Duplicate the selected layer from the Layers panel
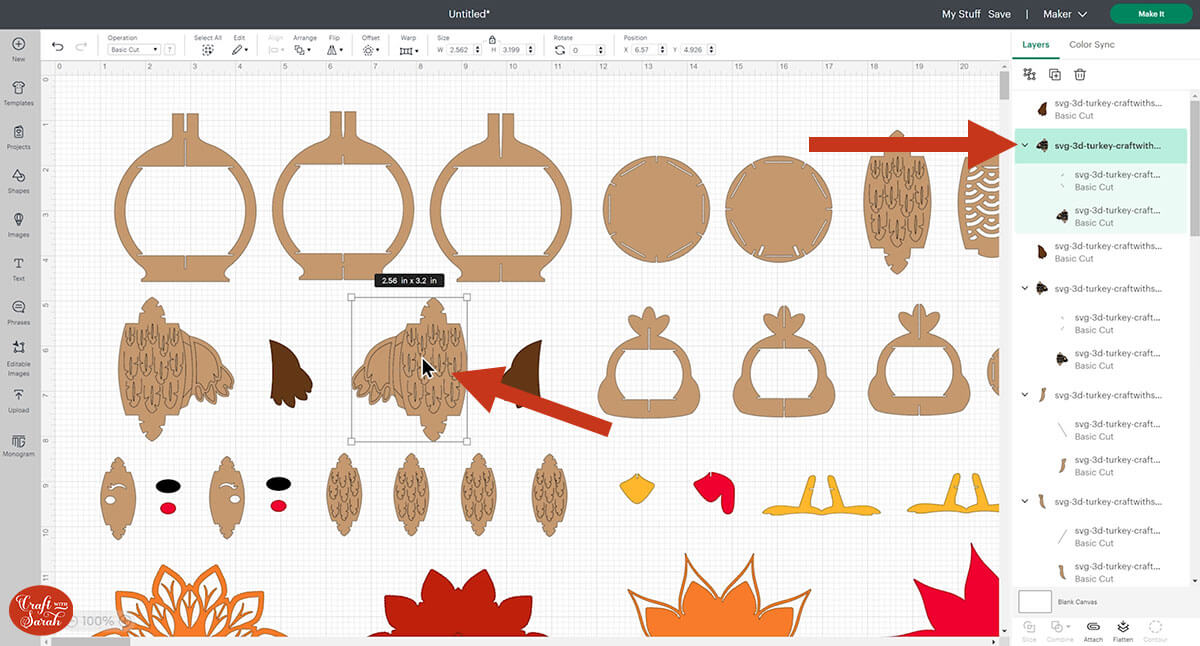The width and height of the screenshot is (1200, 646). pyautogui.click(x=1054, y=75)
